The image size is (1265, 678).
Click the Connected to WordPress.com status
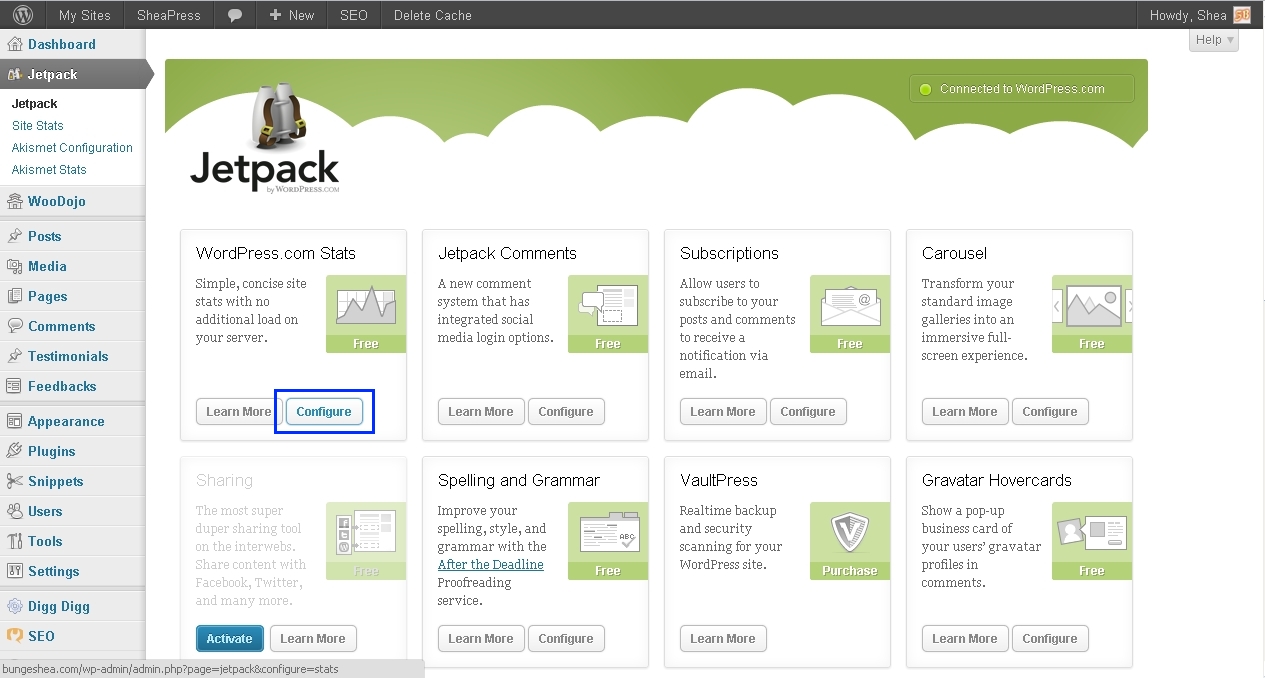[1022, 89]
